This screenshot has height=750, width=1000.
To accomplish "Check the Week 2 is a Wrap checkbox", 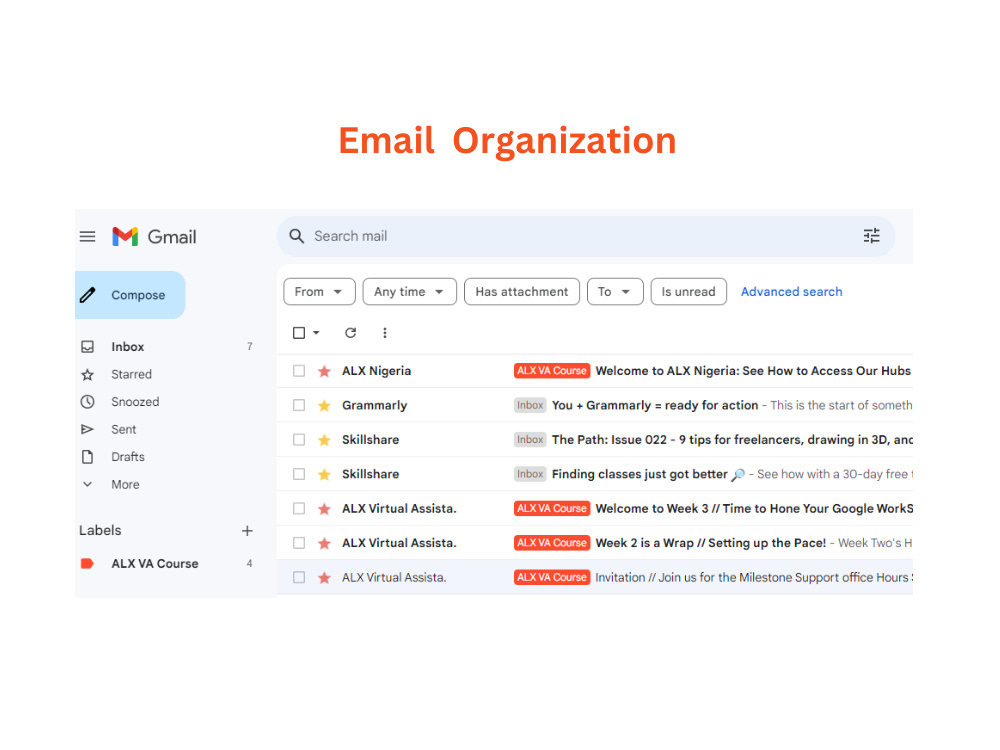I will 298,543.
